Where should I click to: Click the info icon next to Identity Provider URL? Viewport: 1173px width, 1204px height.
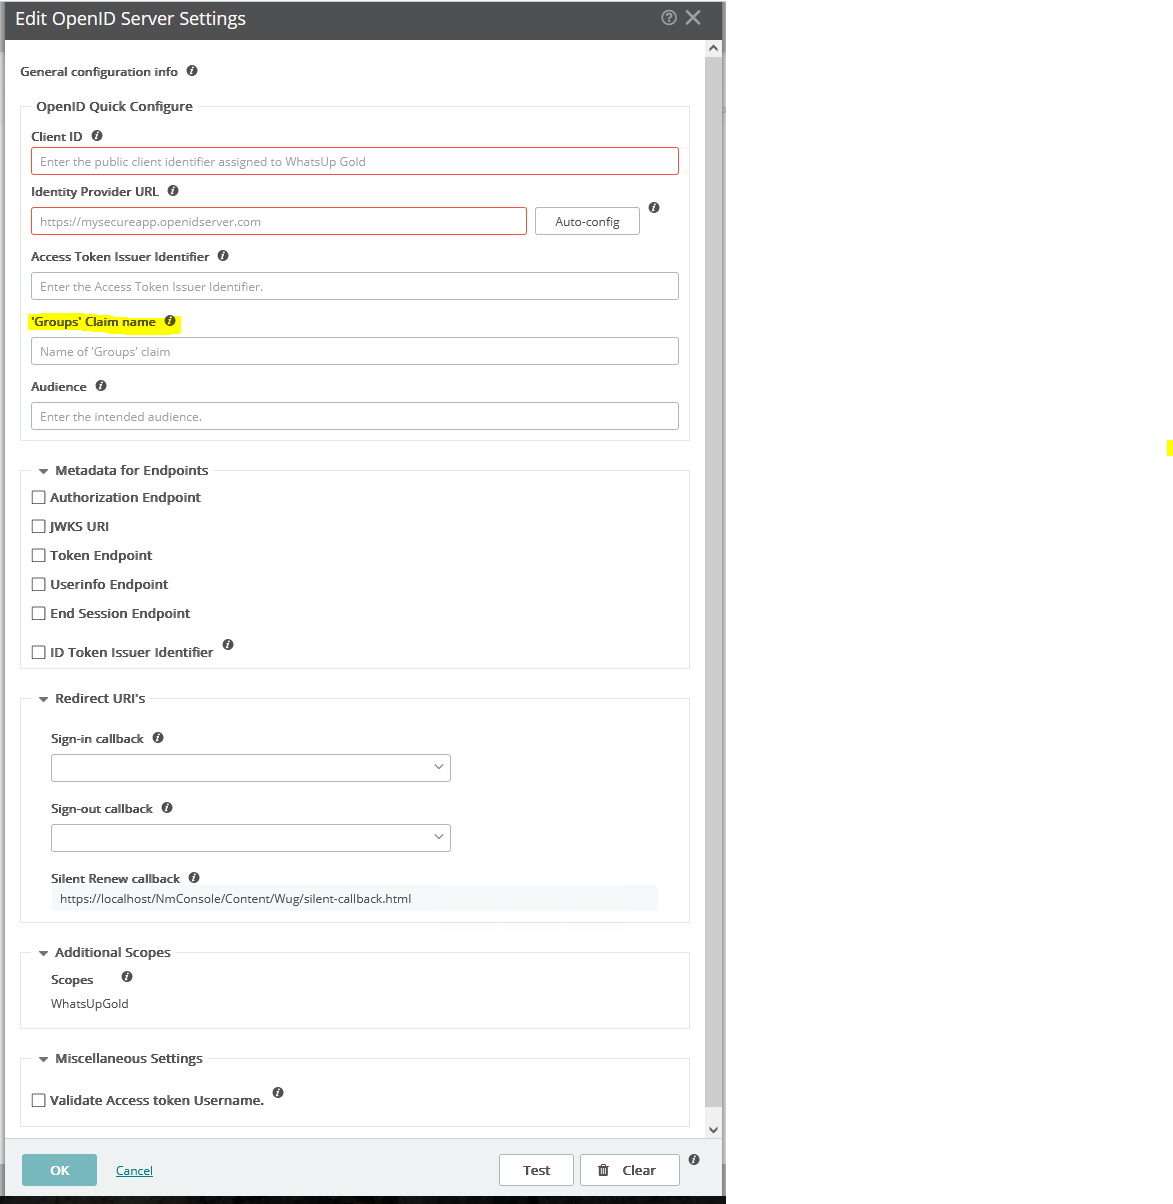pyautogui.click(x=173, y=191)
